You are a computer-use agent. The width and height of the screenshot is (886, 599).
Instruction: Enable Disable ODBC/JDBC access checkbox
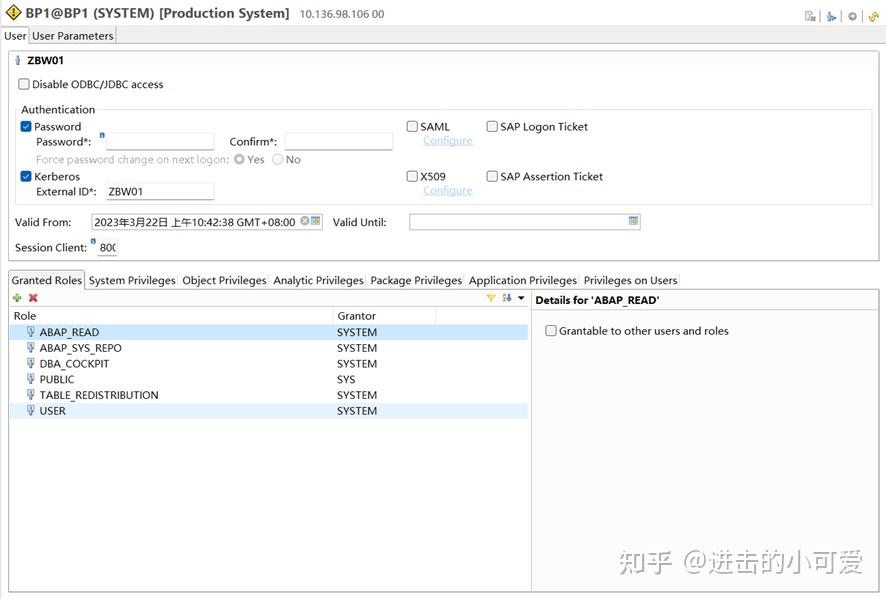point(24,84)
